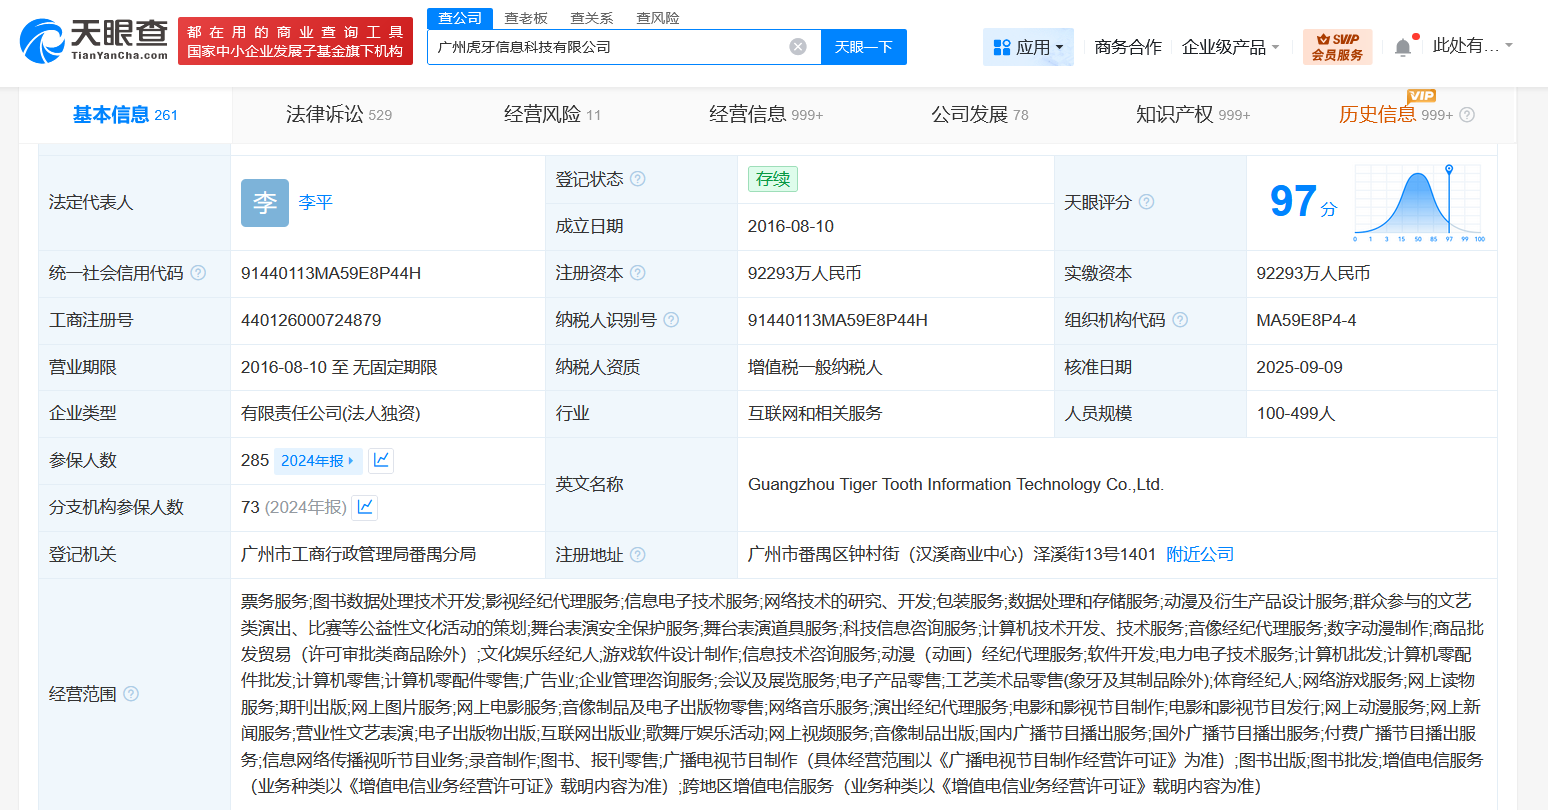This screenshot has width=1548, height=810.
Task: Open legal representative 李平 link
Action: tap(315, 202)
